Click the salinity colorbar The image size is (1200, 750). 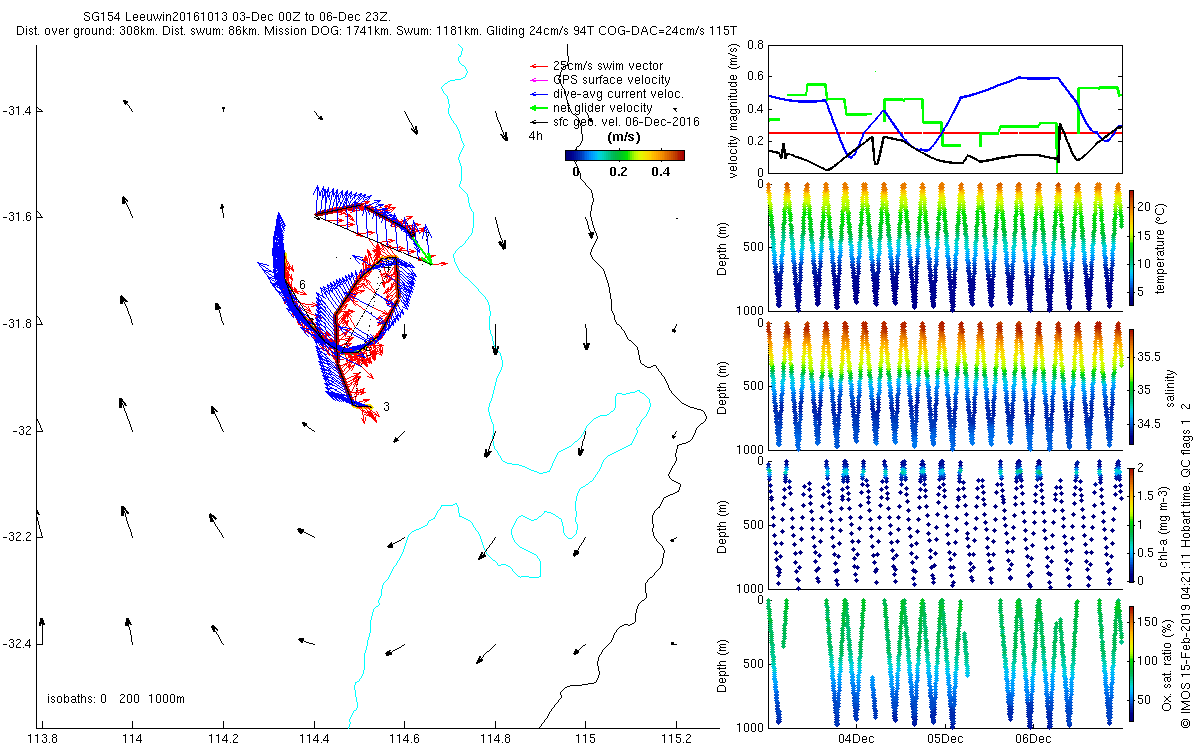1132,387
